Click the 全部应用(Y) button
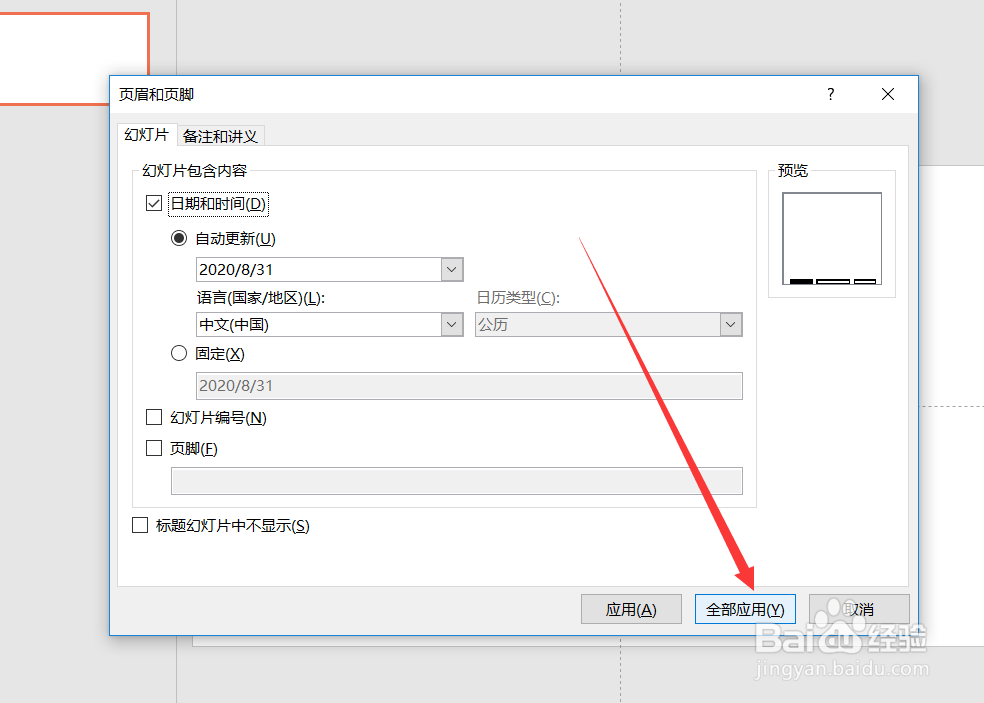This screenshot has width=984, height=703. (x=745, y=608)
